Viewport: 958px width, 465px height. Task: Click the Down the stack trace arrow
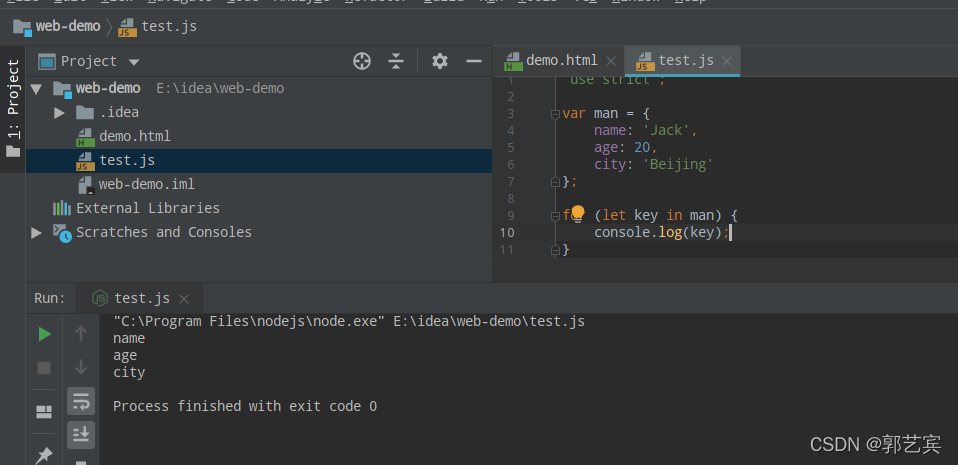[x=81, y=367]
